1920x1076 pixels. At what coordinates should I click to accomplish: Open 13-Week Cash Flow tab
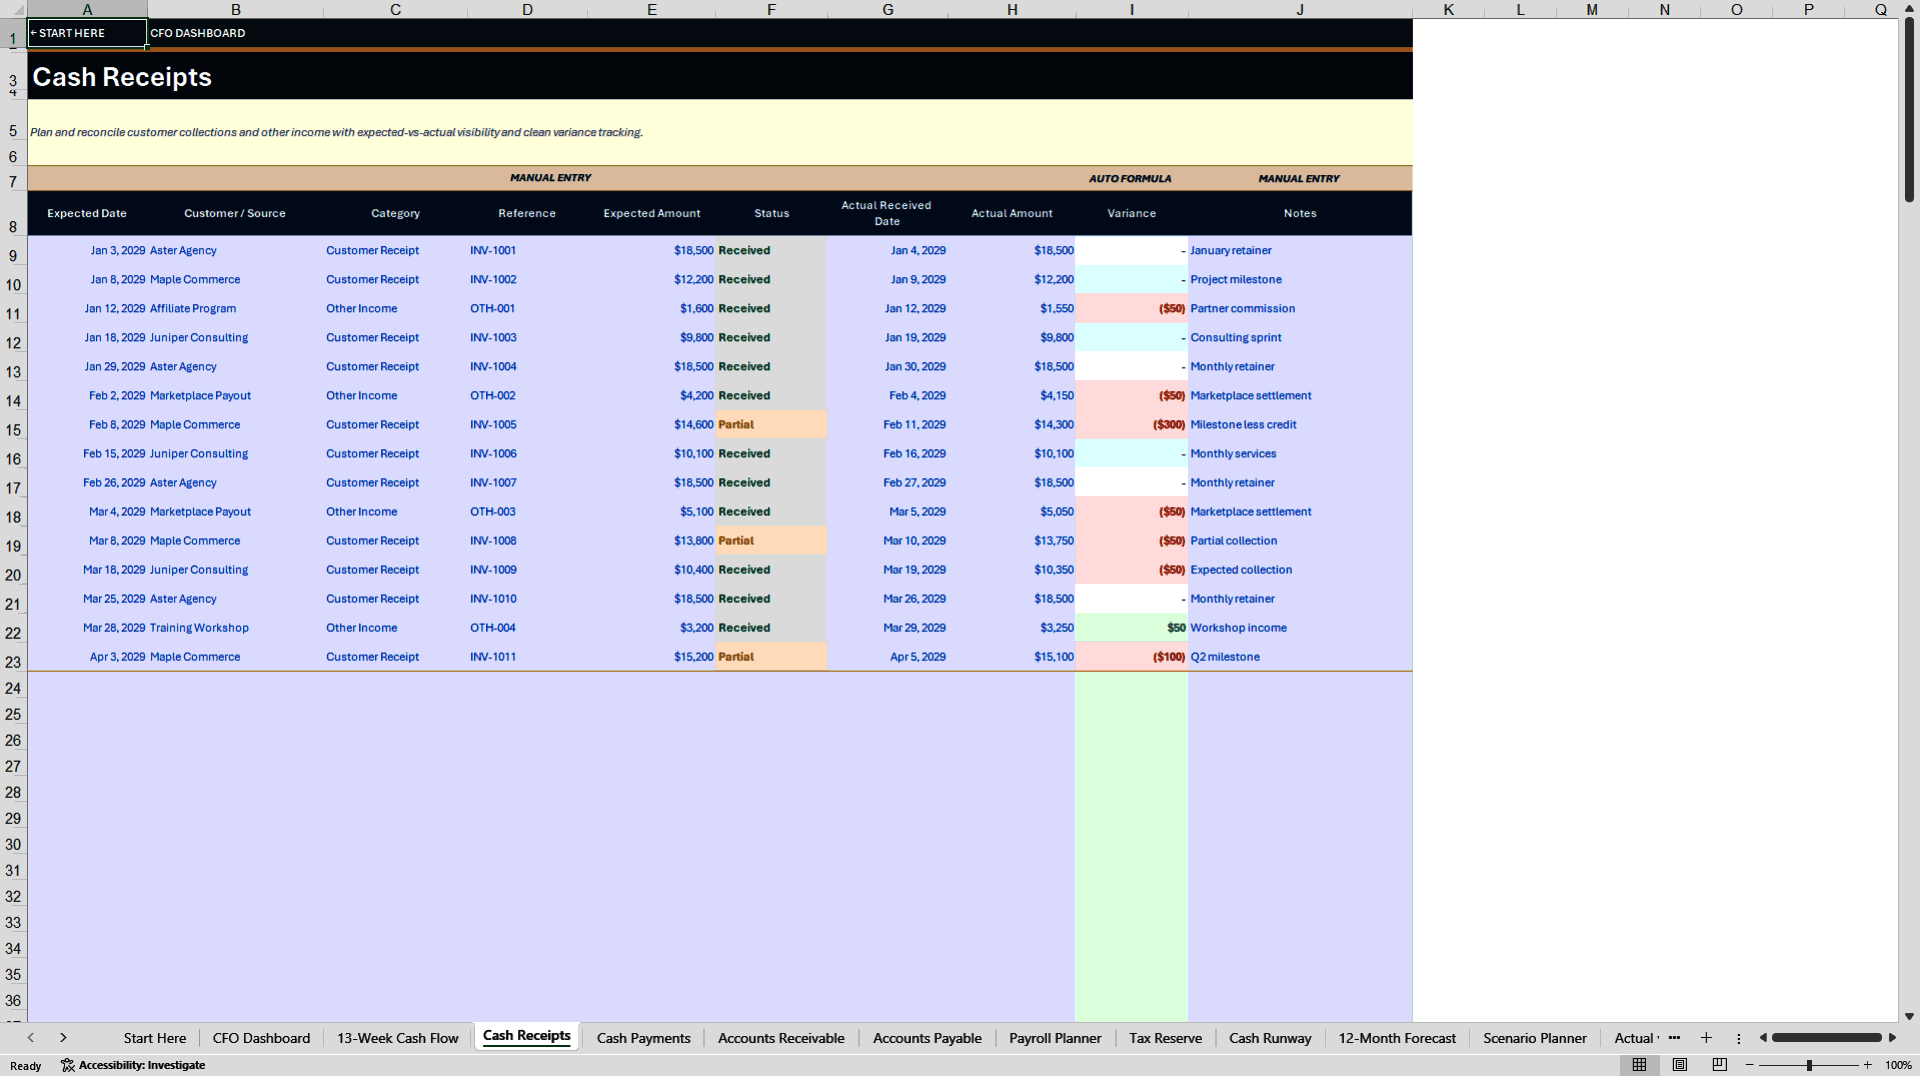click(397, 1038)
